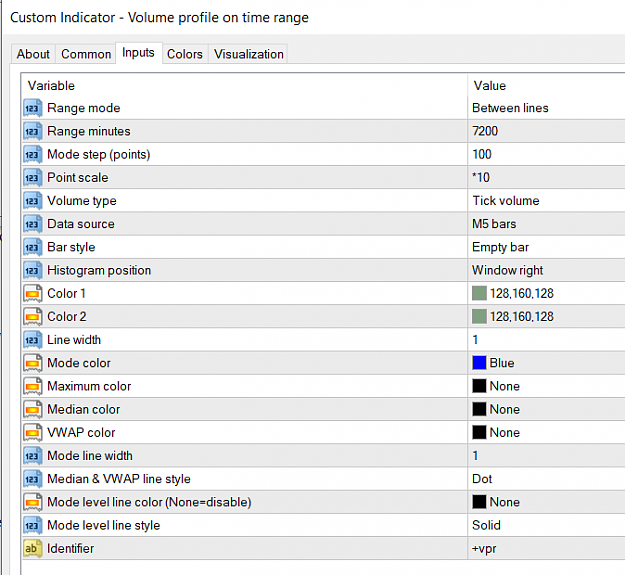Click the color icon beside VWAP color
The height and width of the screenshot is (575, 625).
(33, 433)
